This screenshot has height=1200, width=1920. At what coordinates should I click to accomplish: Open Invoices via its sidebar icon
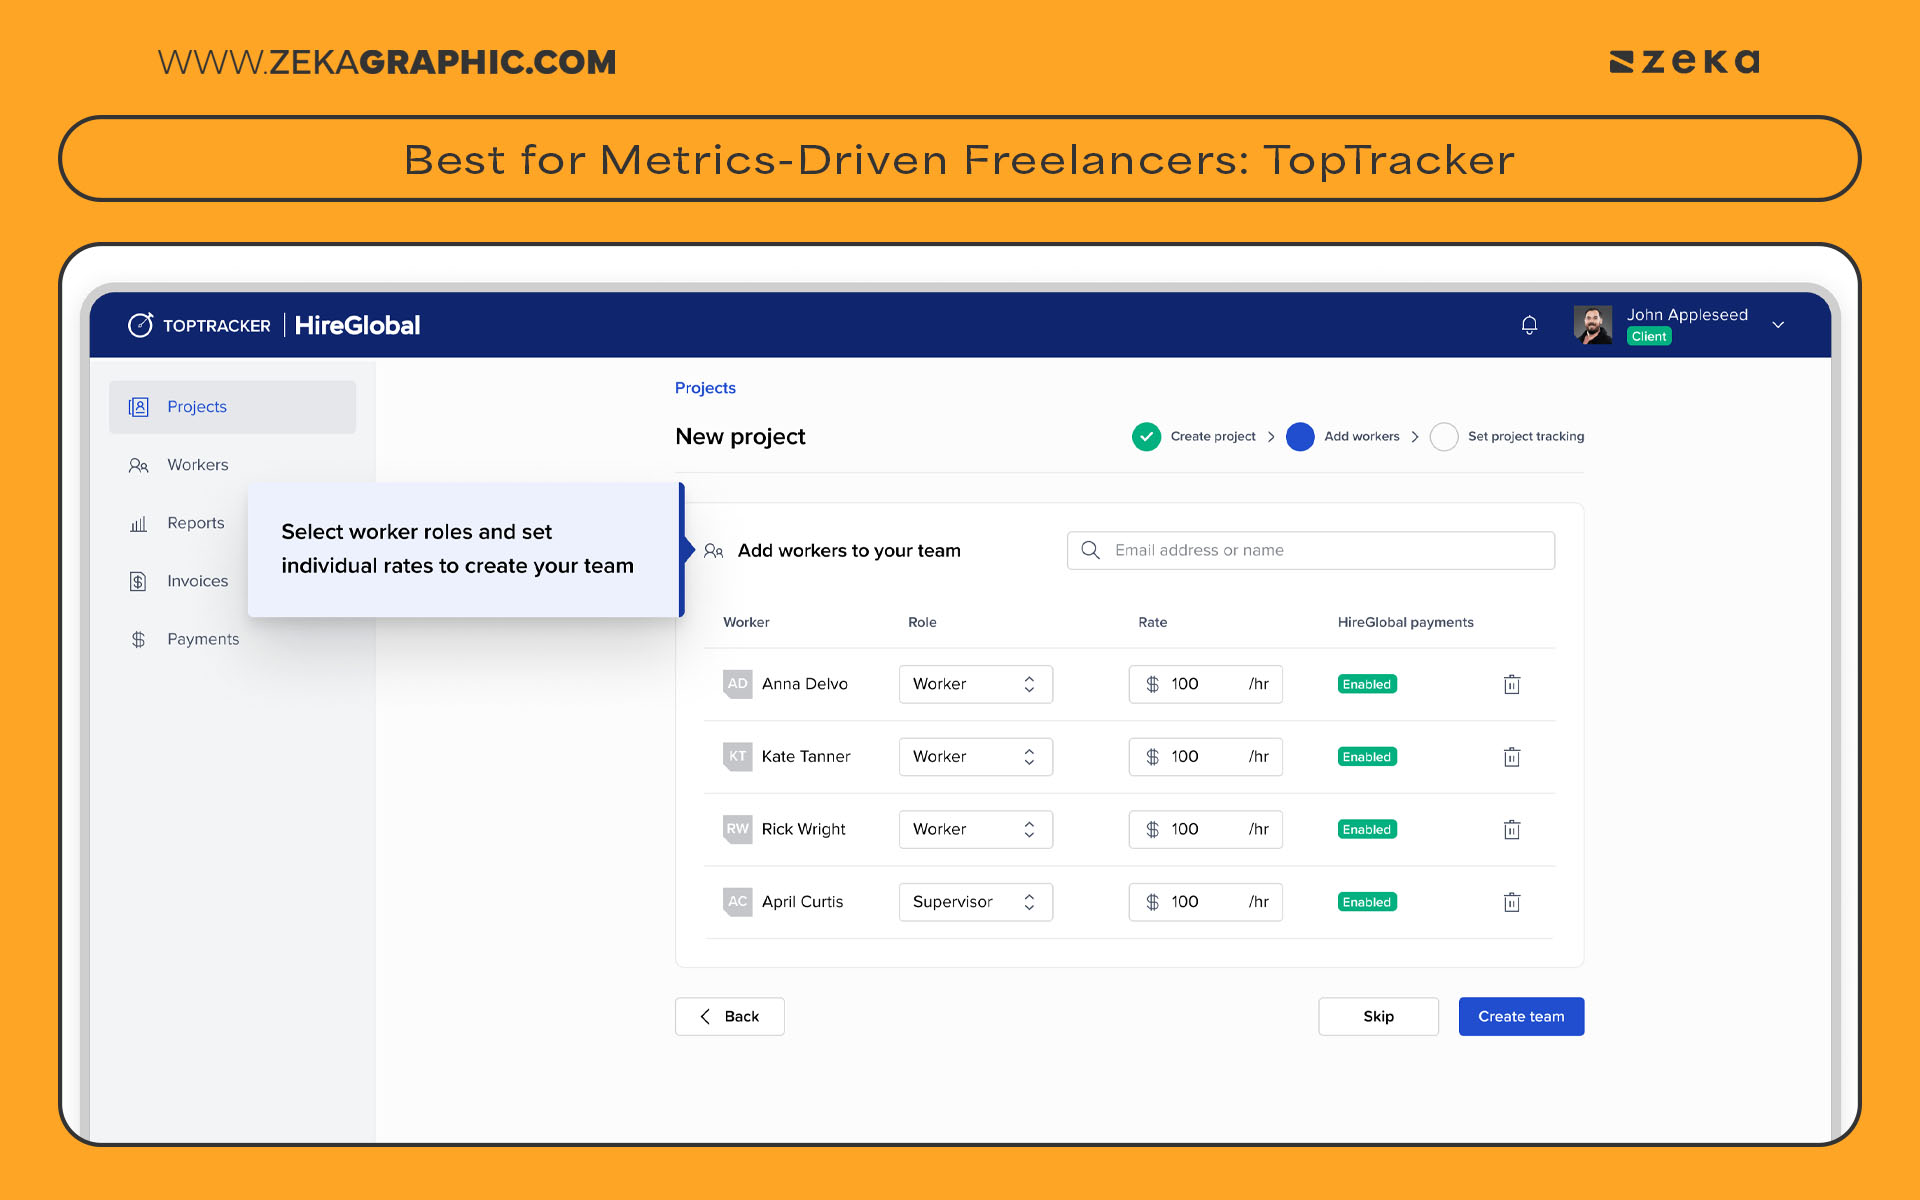point(138,581)
